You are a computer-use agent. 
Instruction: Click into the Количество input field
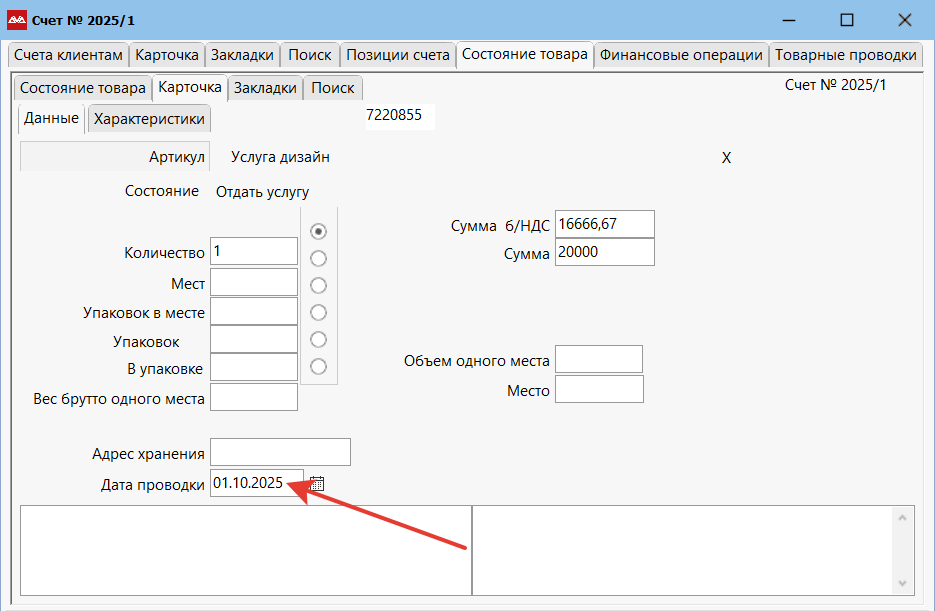click(x=254, y=252)
